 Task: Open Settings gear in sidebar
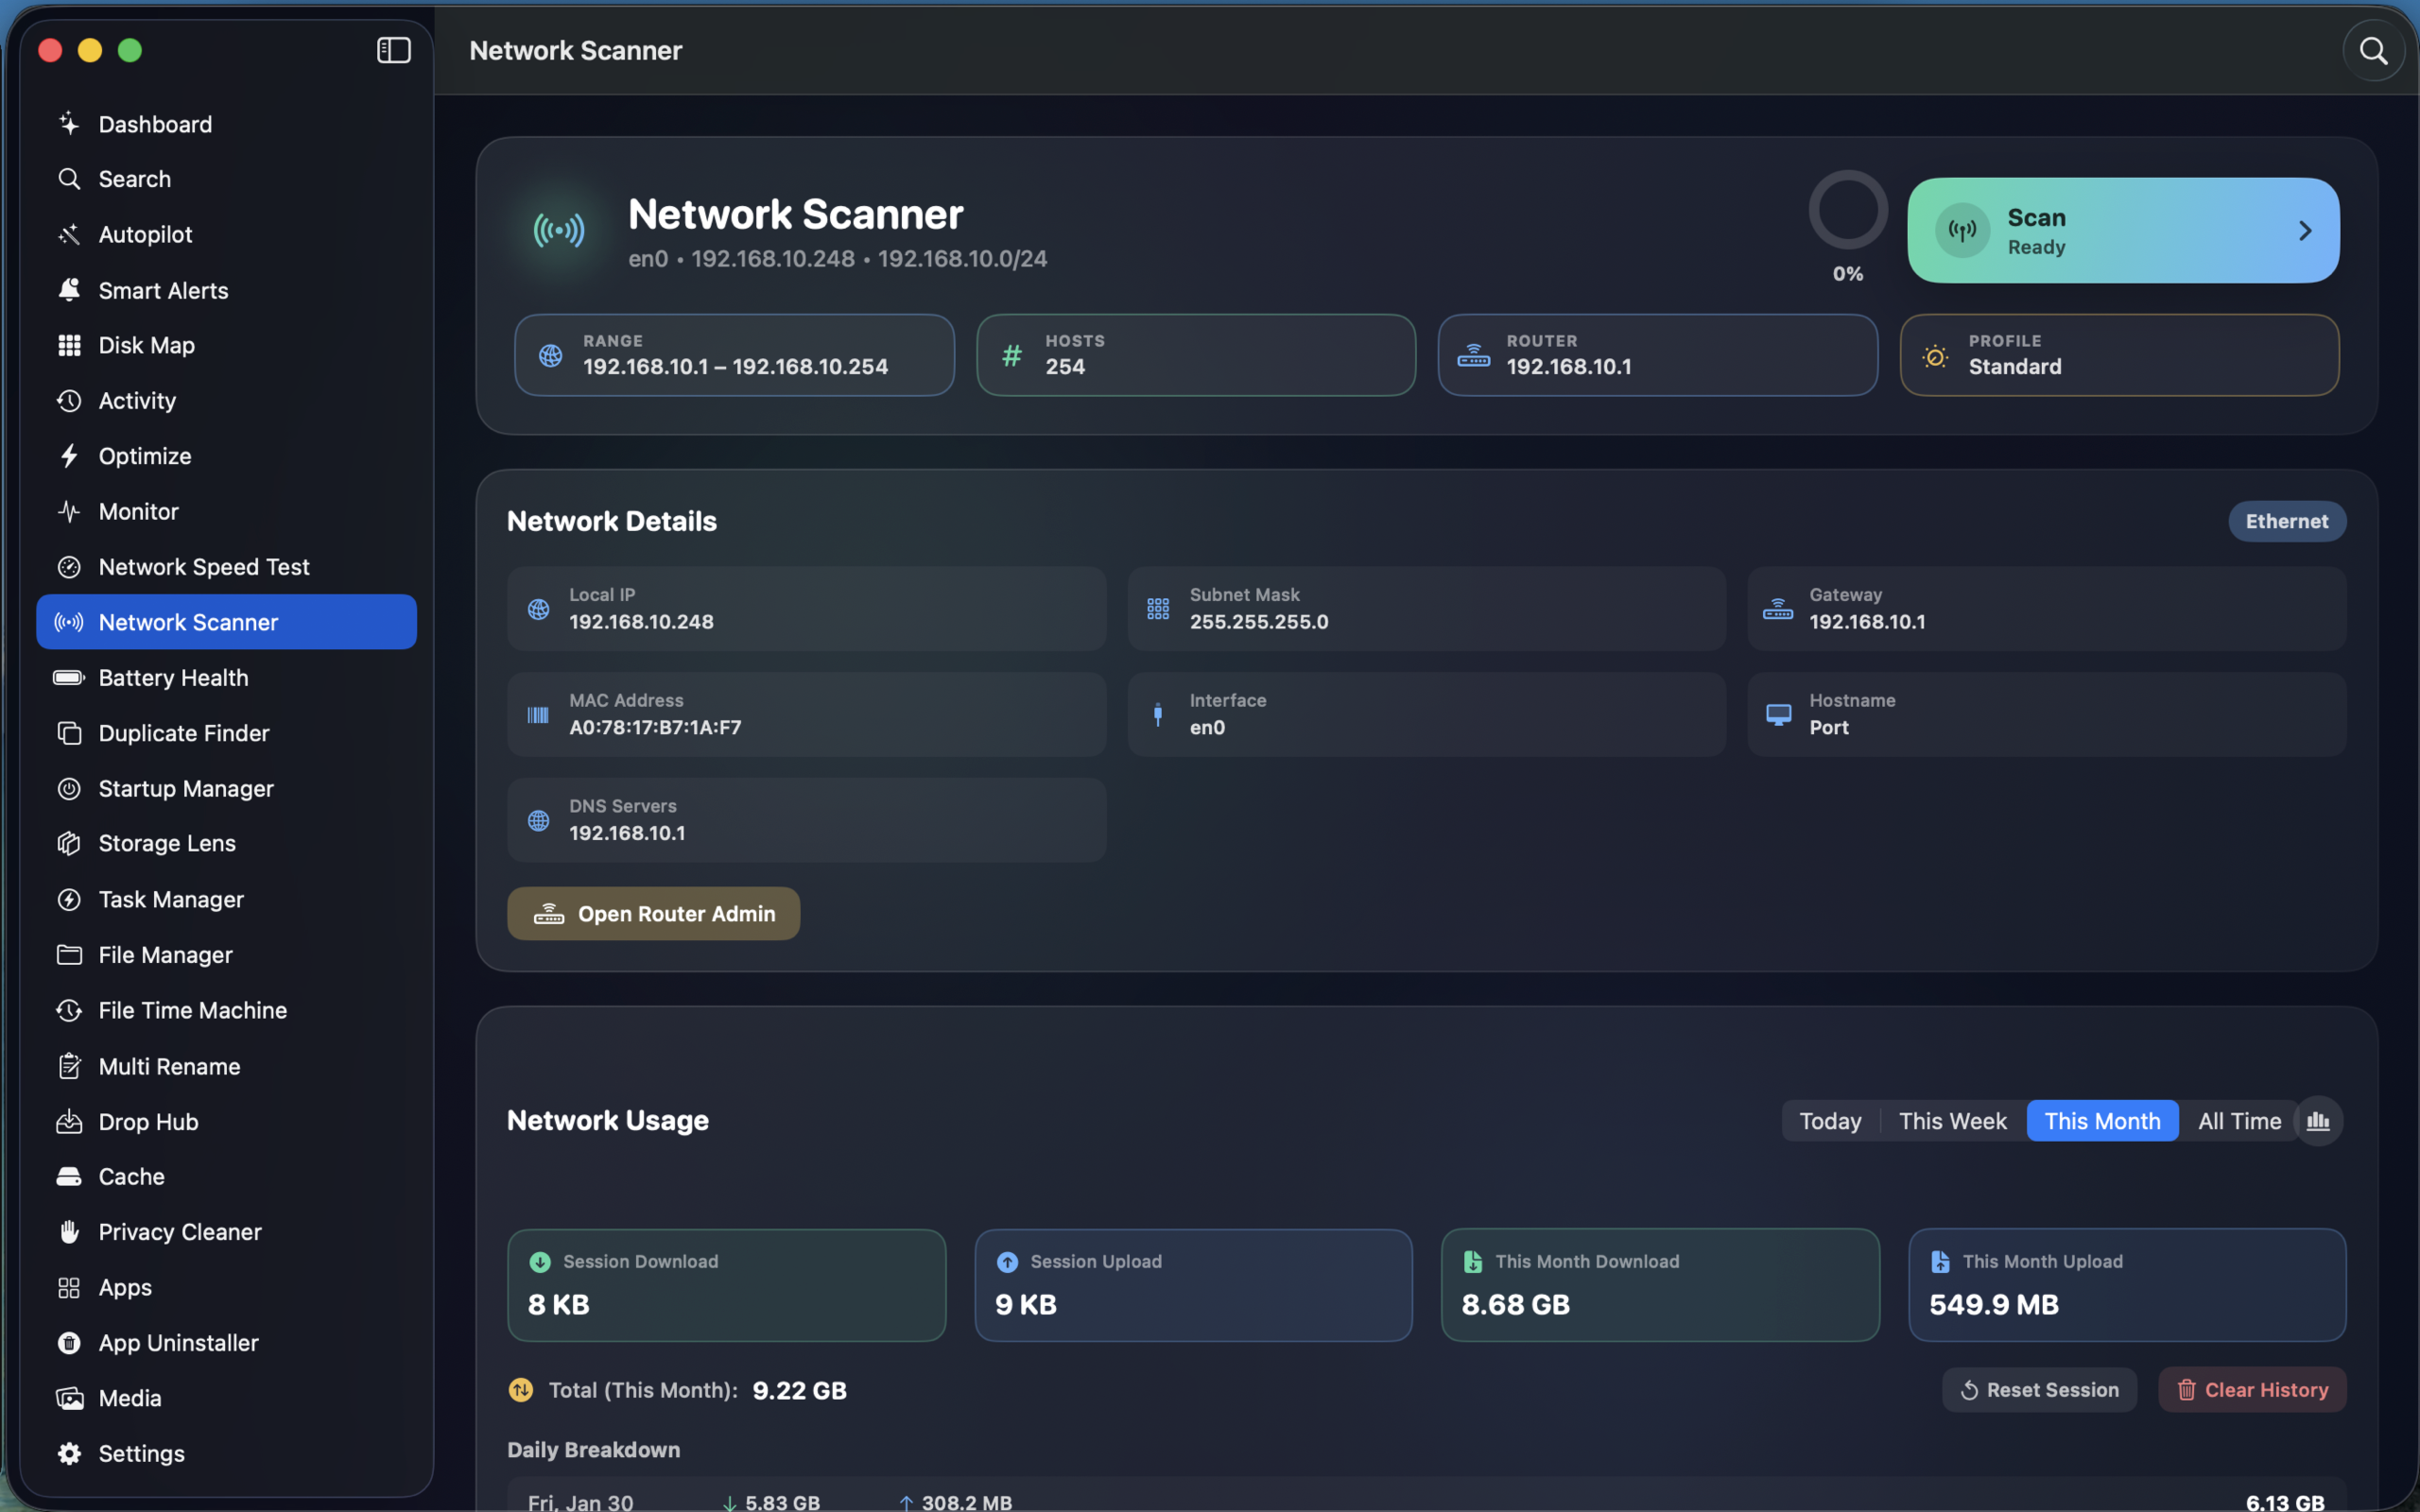[x=226, y=1453]
